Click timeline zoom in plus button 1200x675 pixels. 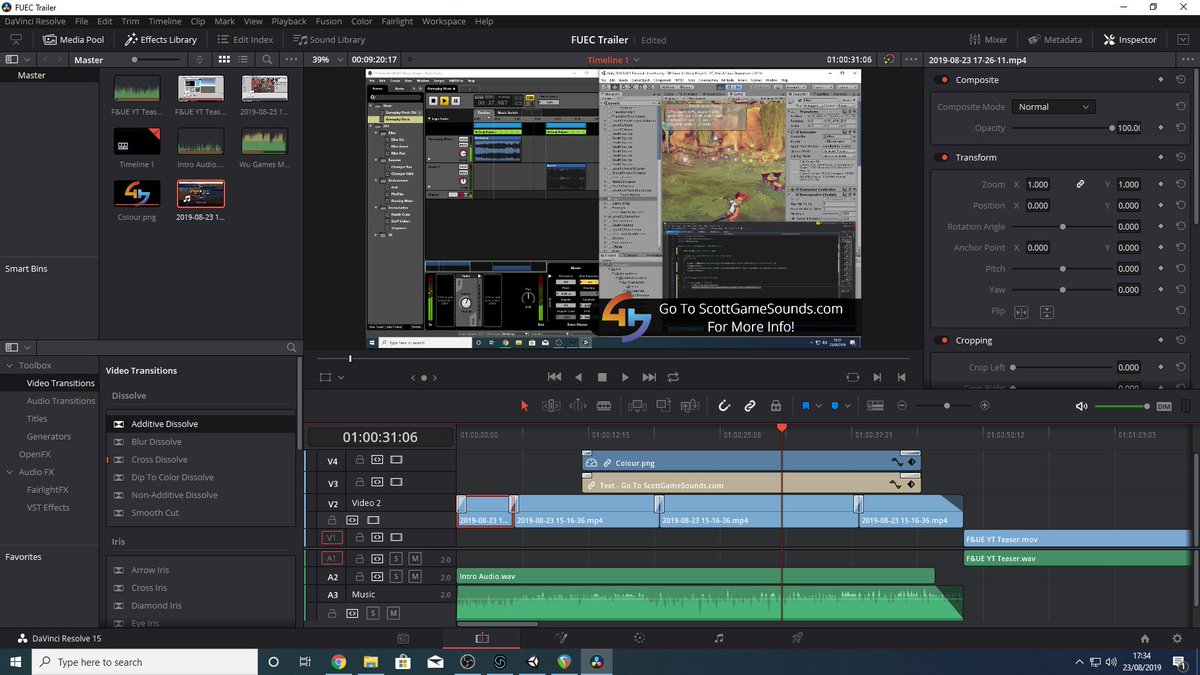tap(985, 405)
